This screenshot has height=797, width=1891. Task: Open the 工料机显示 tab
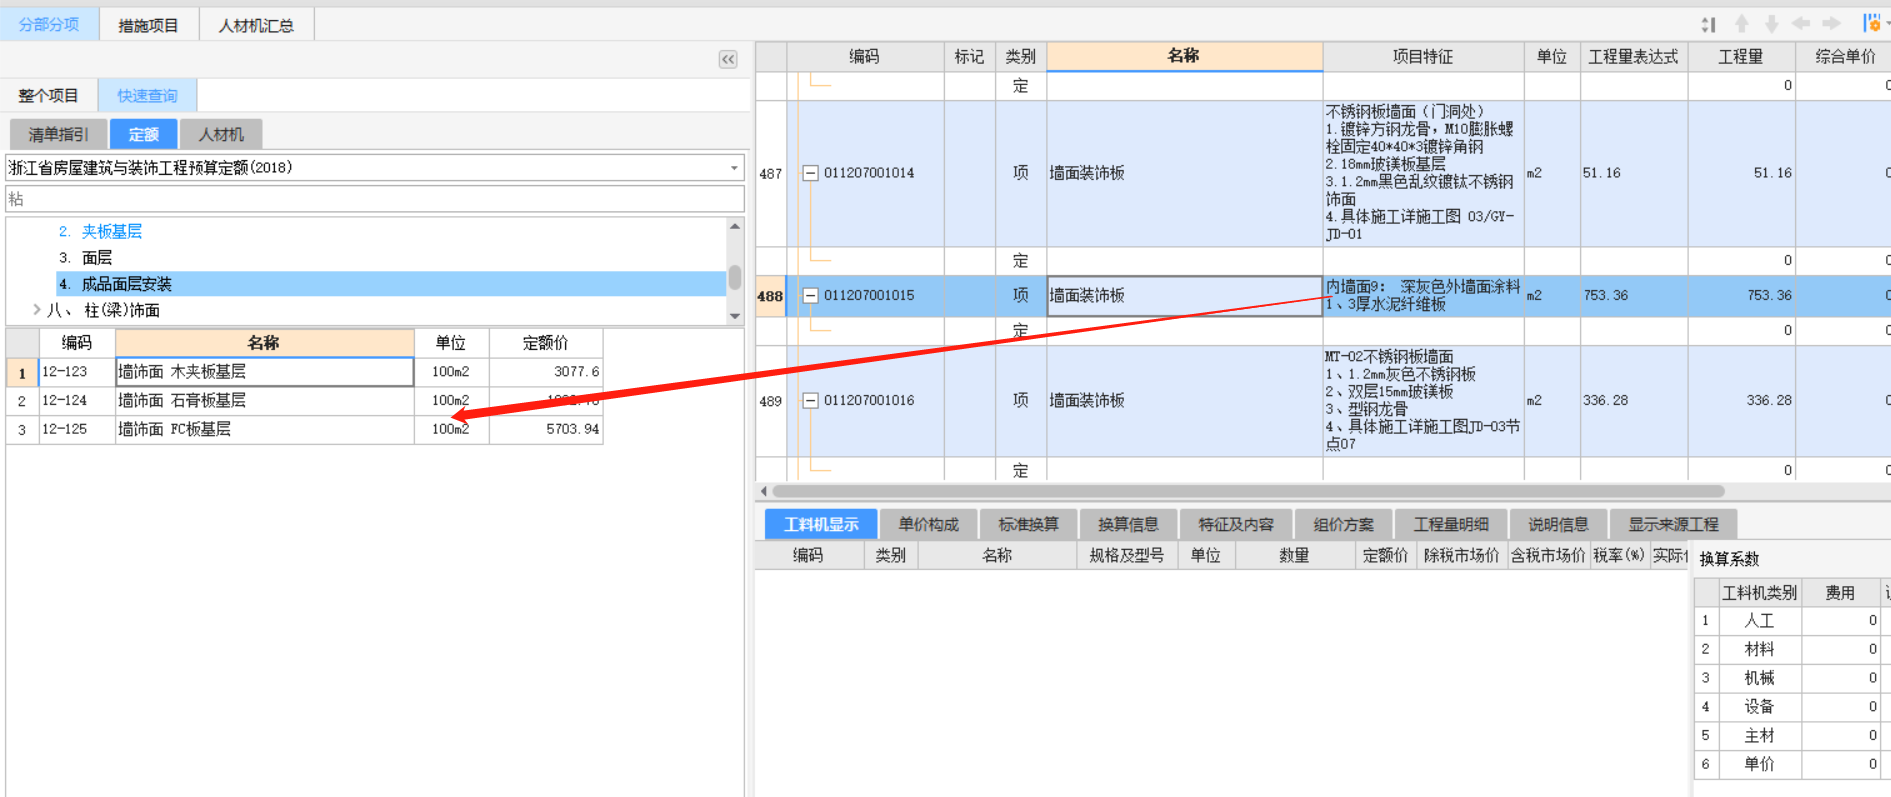click(x=821, y=524)
